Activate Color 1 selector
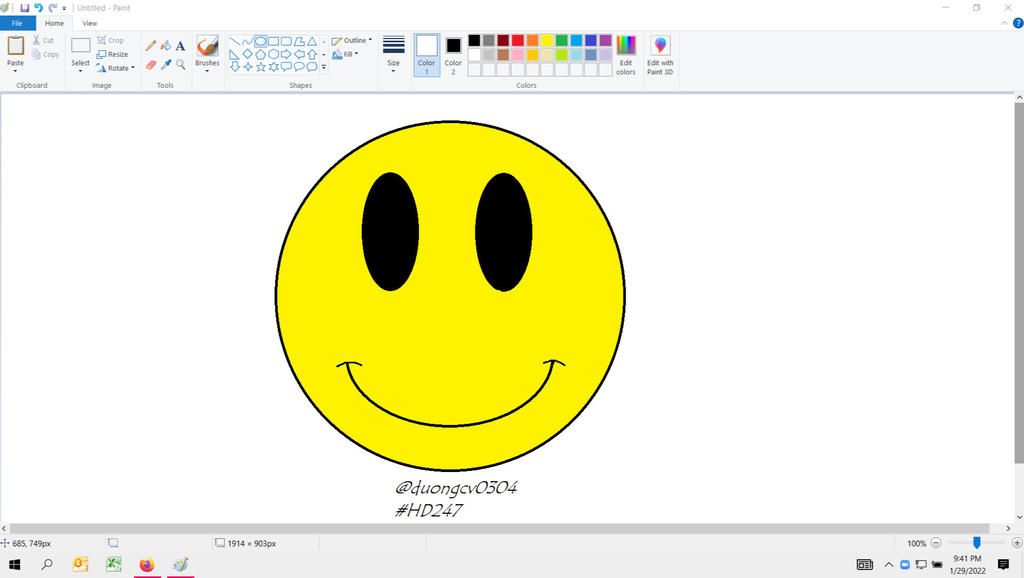Viewport: 1024px width, 578px height. (426, 55)
